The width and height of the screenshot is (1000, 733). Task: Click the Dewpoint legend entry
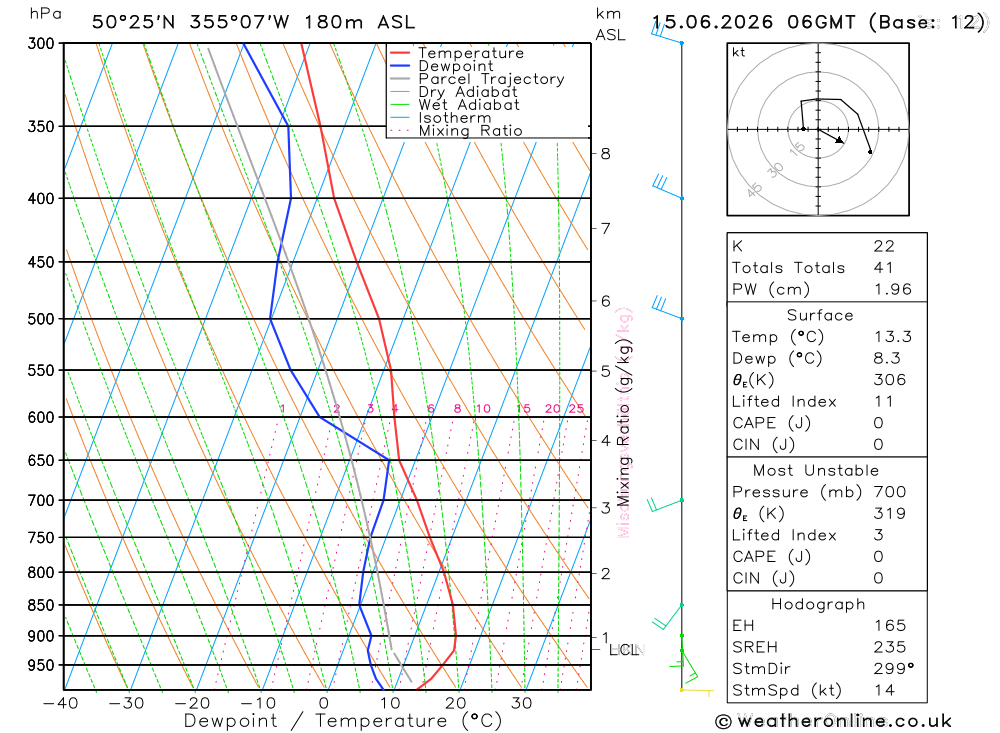click(441, 66)
